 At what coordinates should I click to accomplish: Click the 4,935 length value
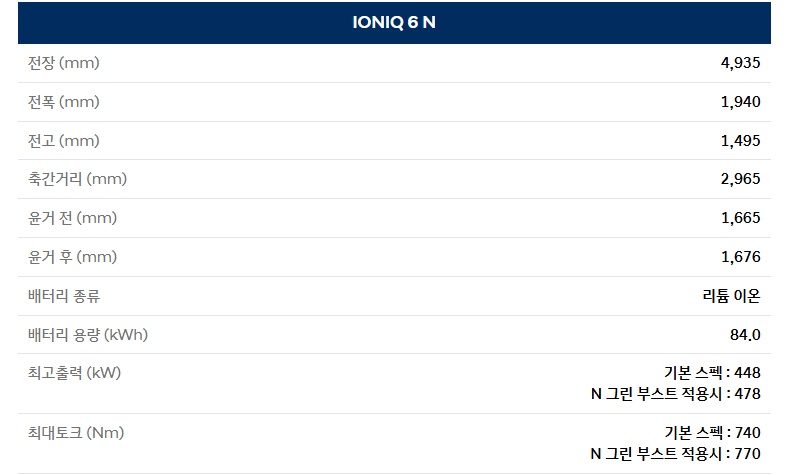[740, 63]
